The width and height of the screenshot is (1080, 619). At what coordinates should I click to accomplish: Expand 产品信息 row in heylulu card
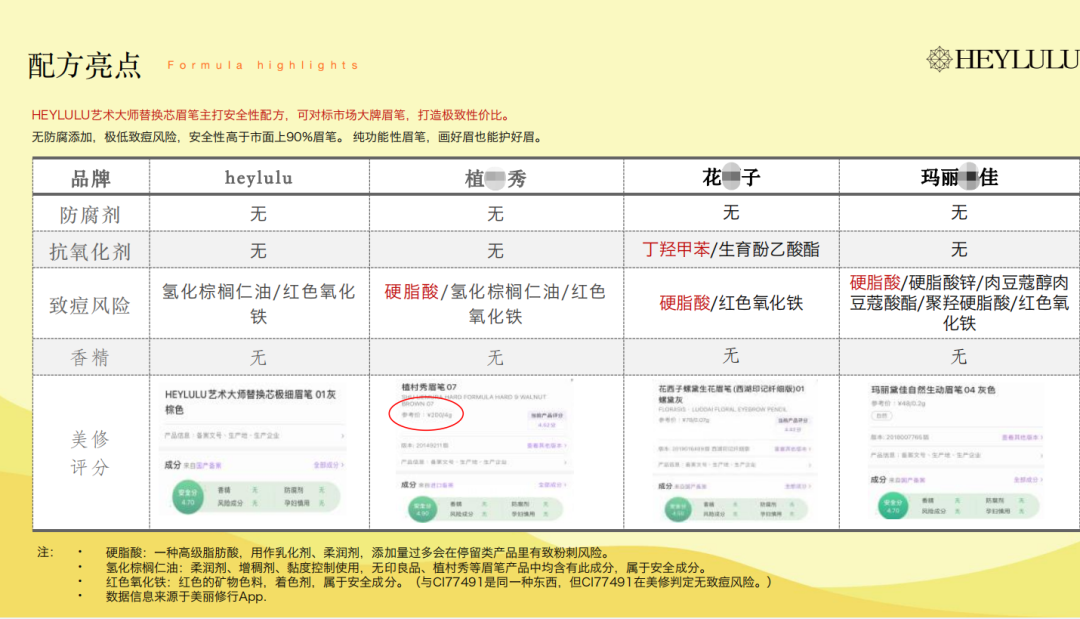[x=255, y=436]
